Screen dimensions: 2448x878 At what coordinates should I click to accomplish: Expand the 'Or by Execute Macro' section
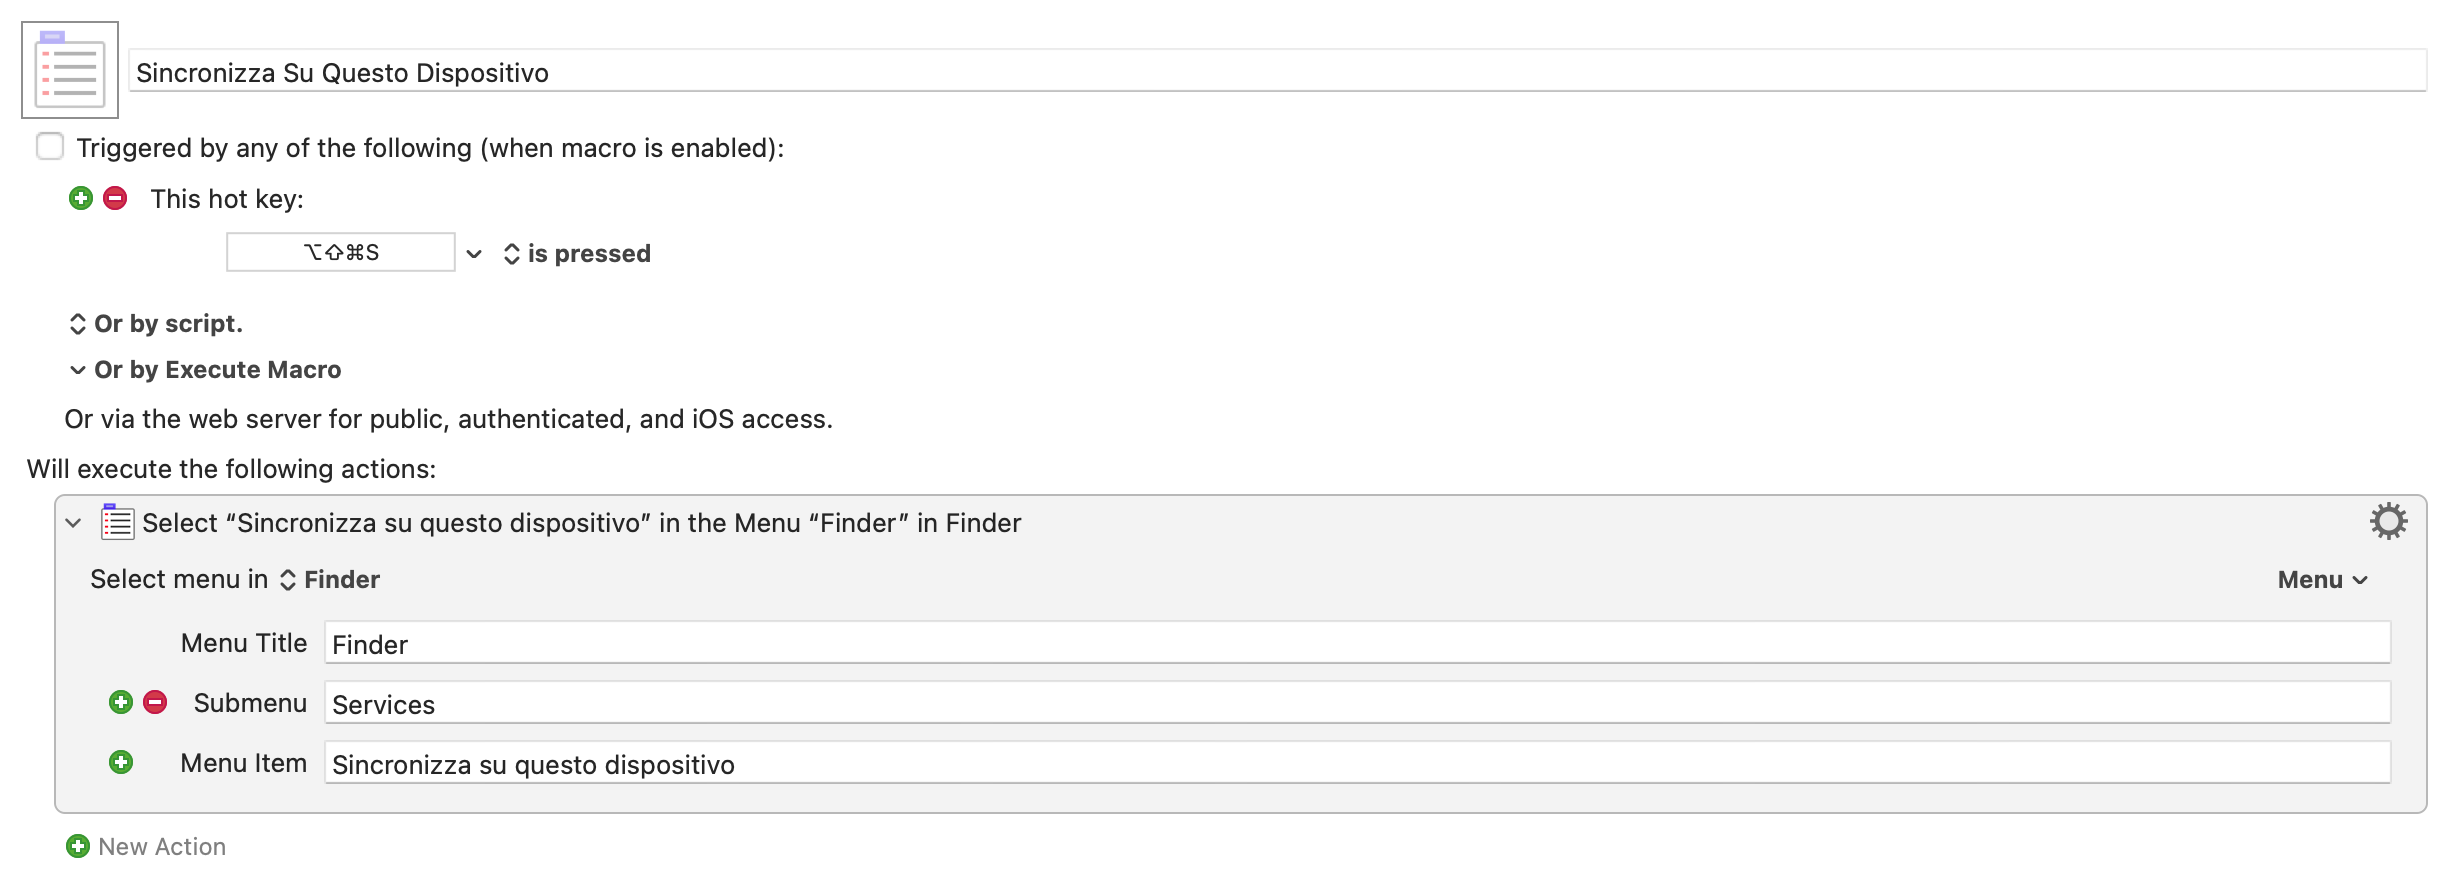[x=205, y=370]
